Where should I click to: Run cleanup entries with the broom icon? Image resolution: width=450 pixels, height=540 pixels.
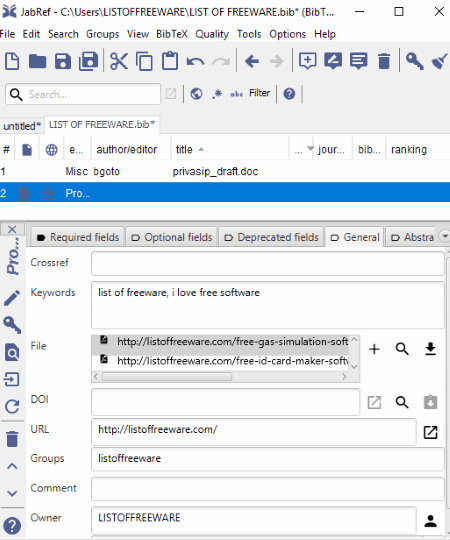click(440, 61)
